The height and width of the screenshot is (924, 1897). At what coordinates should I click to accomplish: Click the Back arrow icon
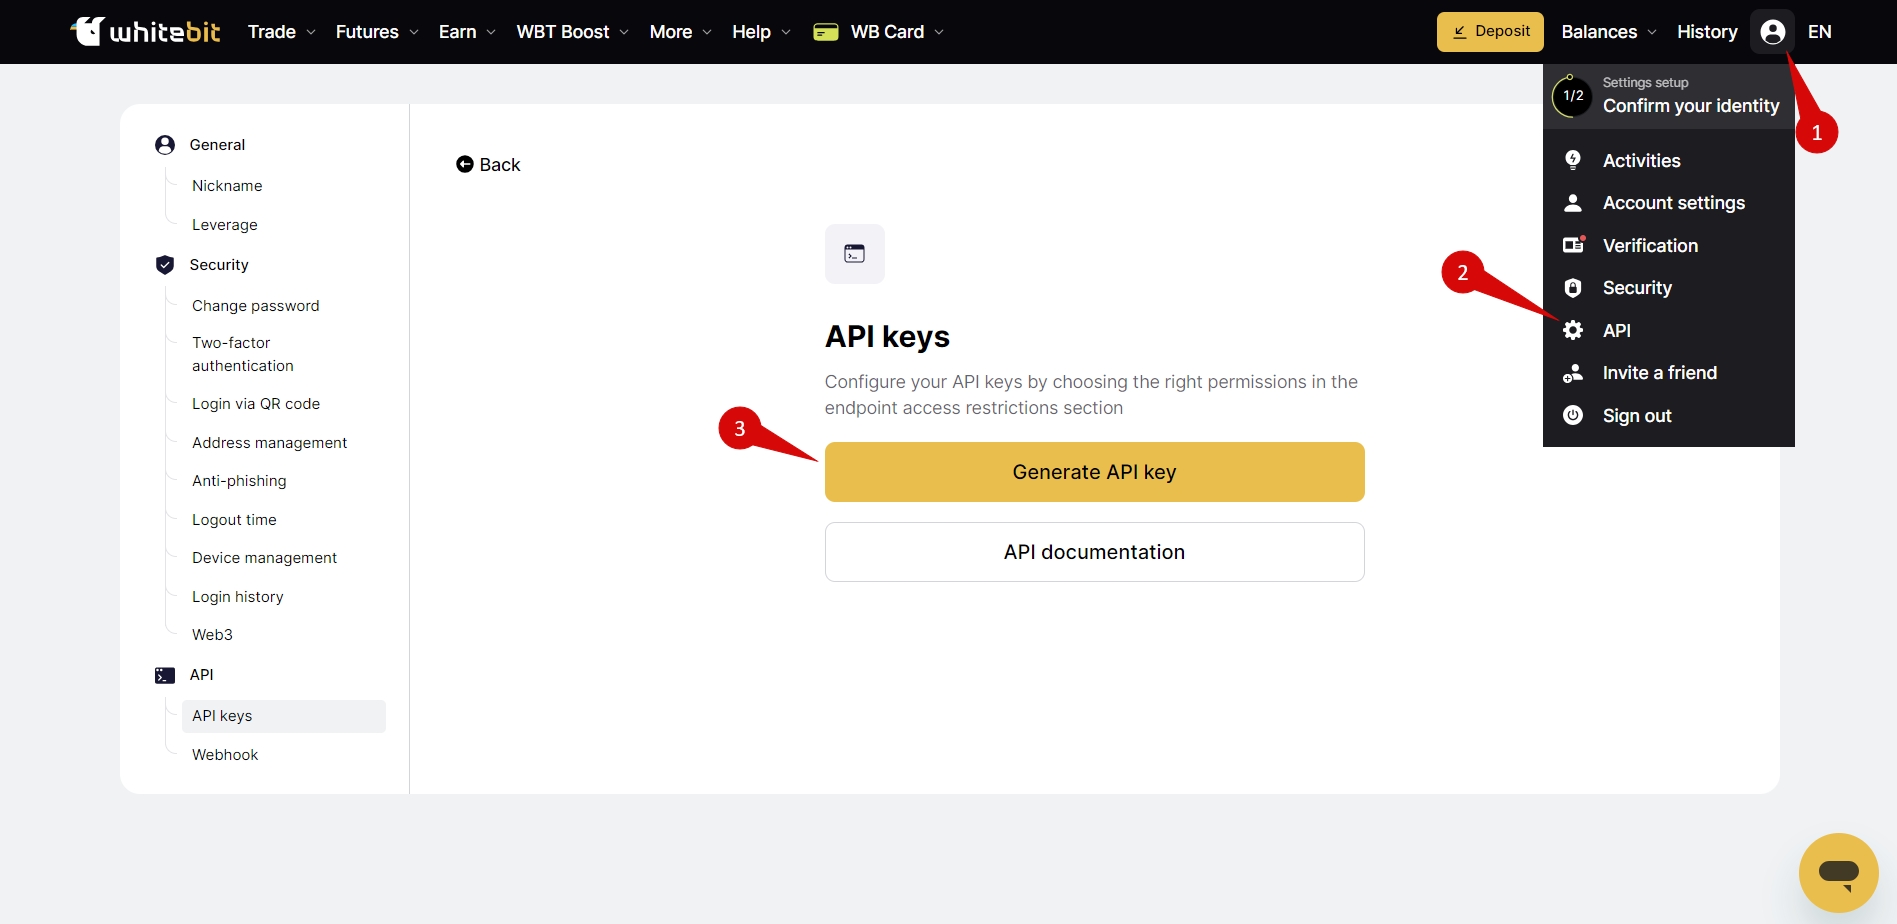coord(465,164)
